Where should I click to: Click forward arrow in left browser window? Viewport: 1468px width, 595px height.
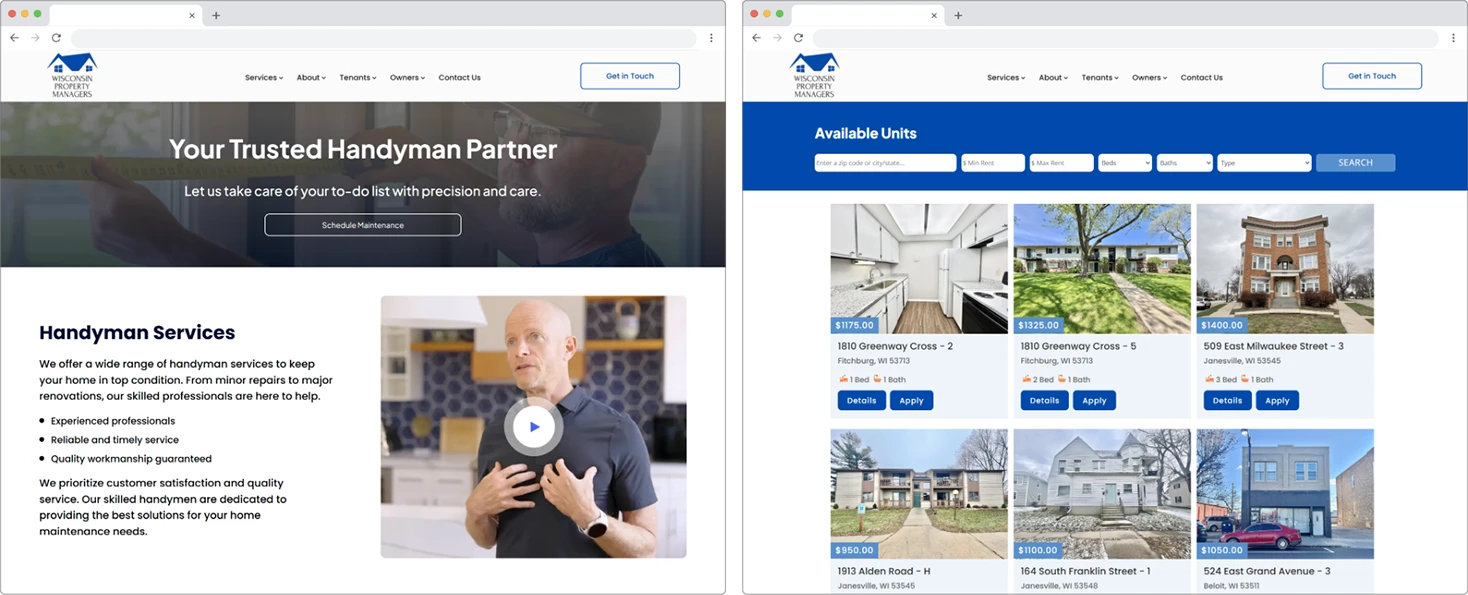35,38
